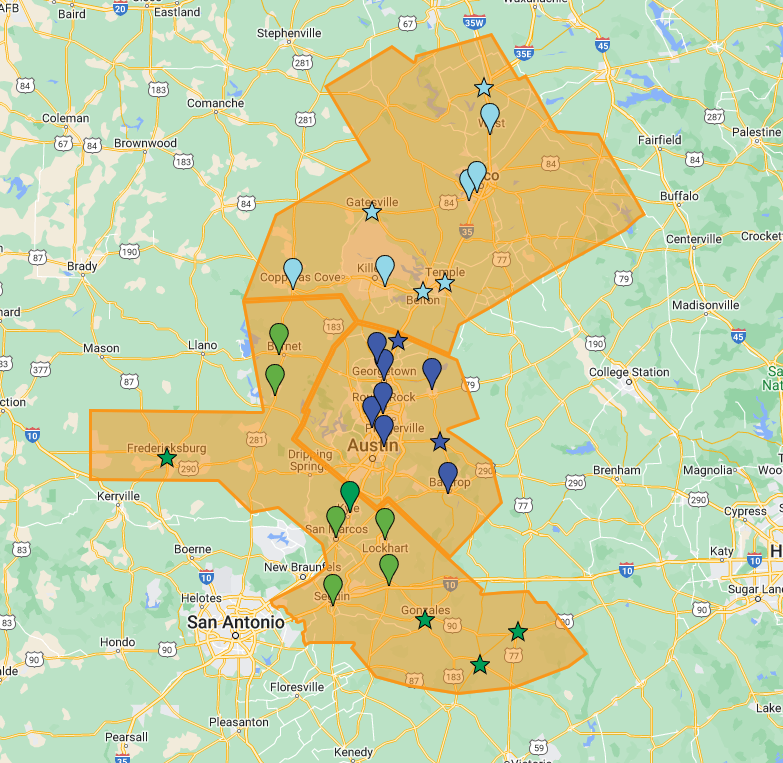Click the Kerrville label
Screen dimensions: 783x763
(x=118, y=496)
